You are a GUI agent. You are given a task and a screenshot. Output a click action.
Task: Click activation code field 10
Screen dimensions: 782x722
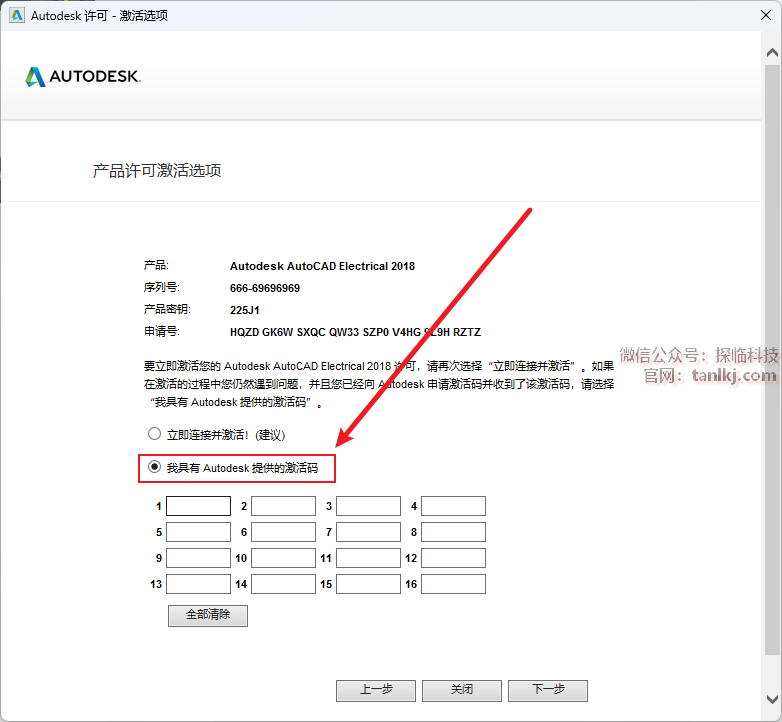[283, 558]
